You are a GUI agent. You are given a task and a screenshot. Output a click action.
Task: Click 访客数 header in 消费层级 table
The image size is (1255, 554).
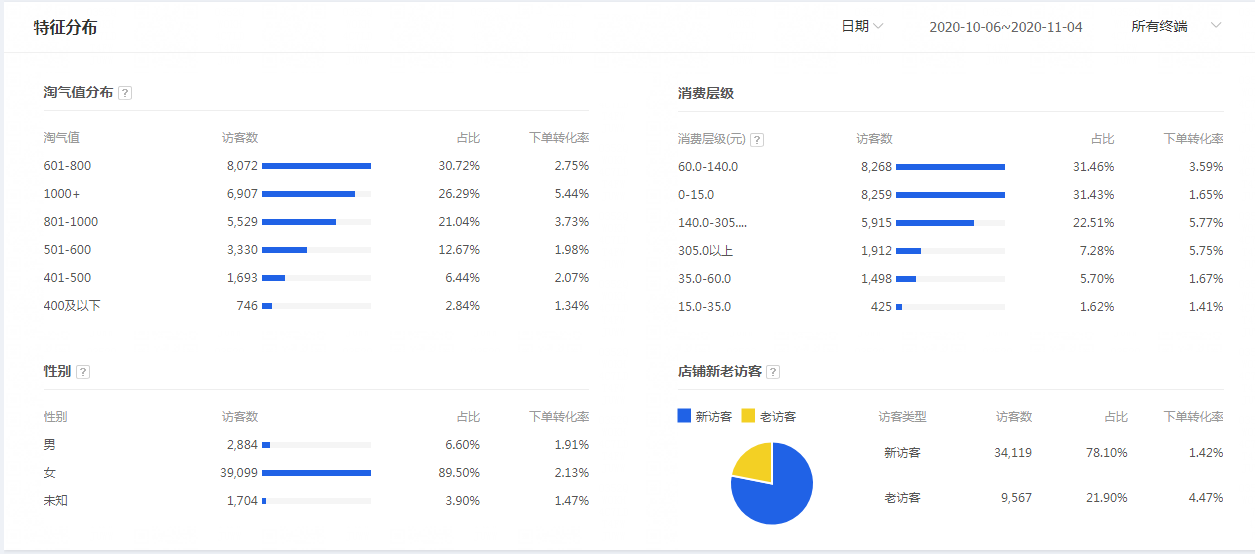coord(874,139)
